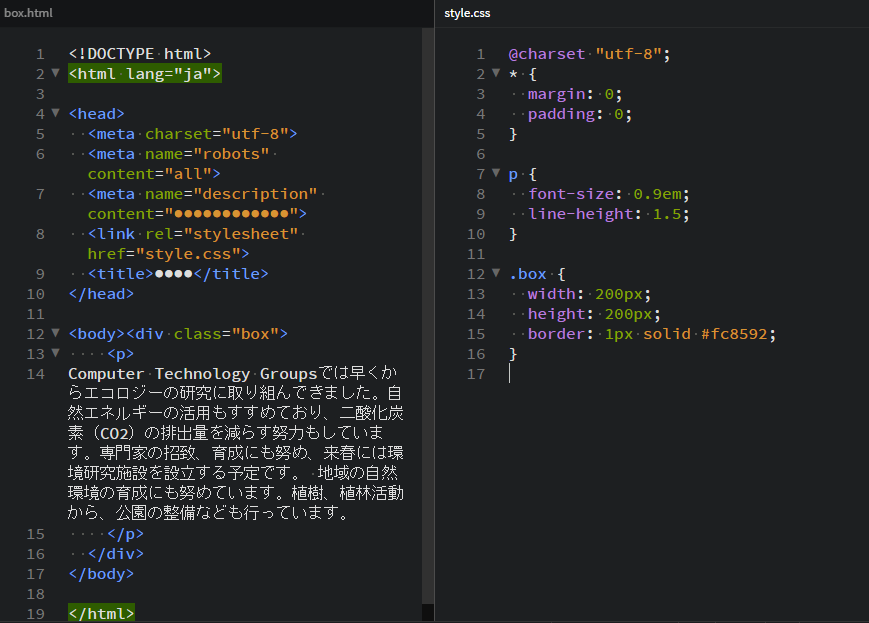Viewport: 869px width, 623px height.
Task: Click the highlighted <html lang="ja"> tag
Action: (145, 74)
